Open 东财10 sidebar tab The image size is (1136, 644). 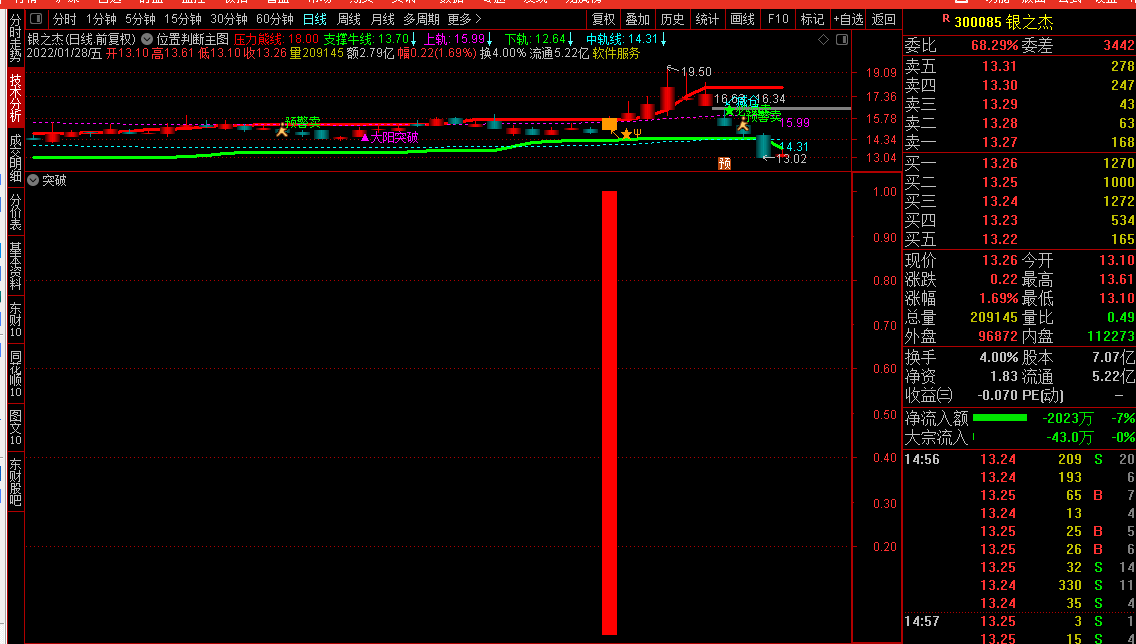click(15, 319)
